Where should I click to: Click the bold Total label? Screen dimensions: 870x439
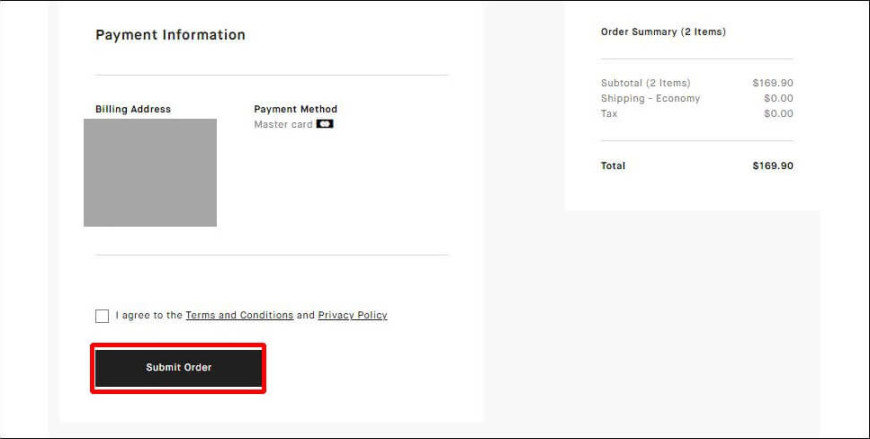[613, 165]
